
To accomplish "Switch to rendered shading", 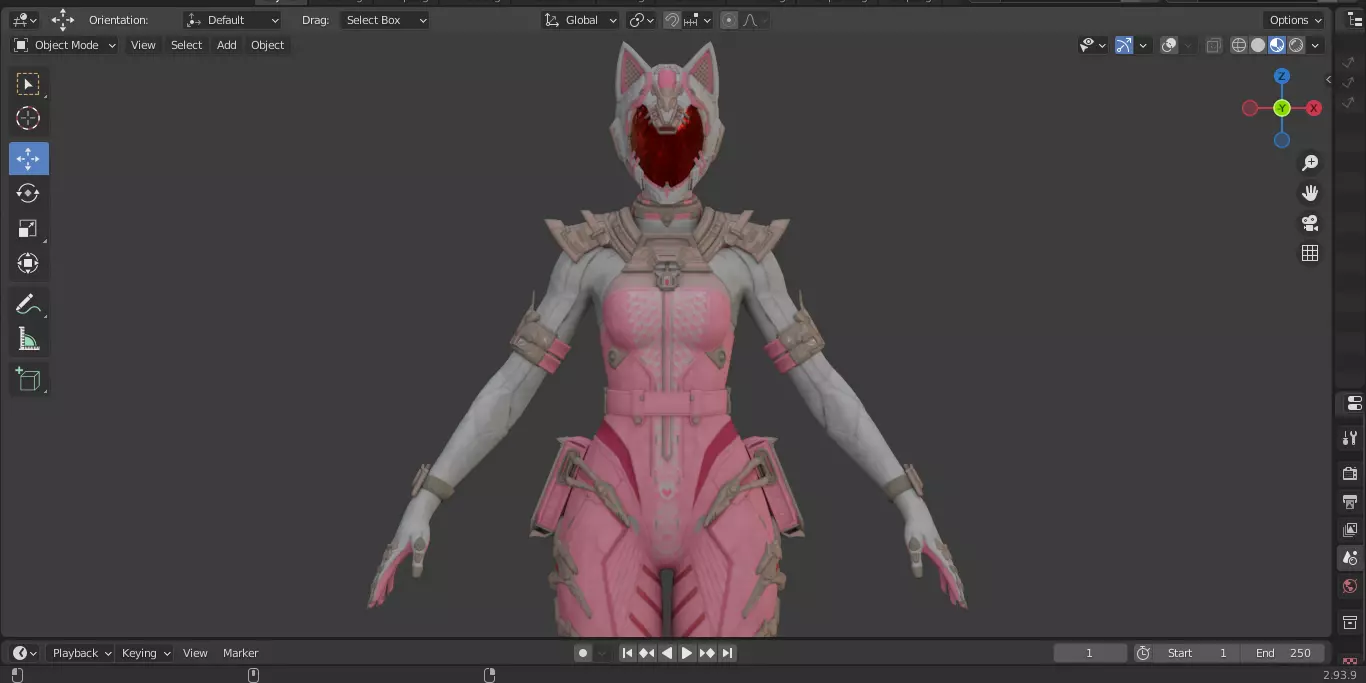I will coord(1296,45).
